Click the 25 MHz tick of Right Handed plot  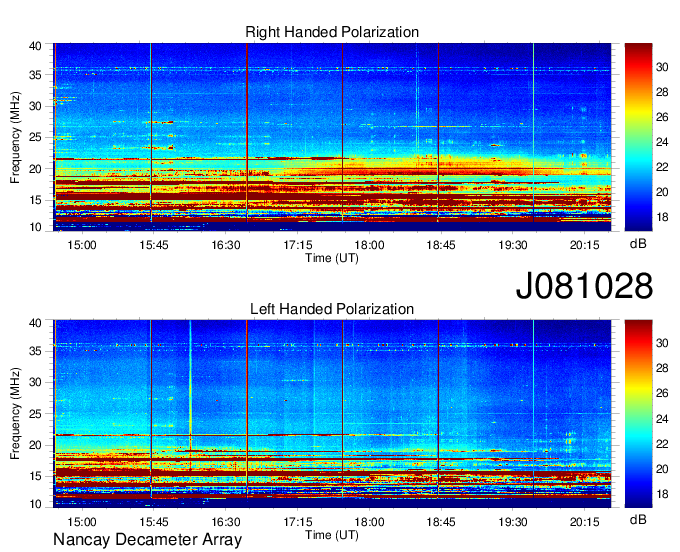coord(35,137)
